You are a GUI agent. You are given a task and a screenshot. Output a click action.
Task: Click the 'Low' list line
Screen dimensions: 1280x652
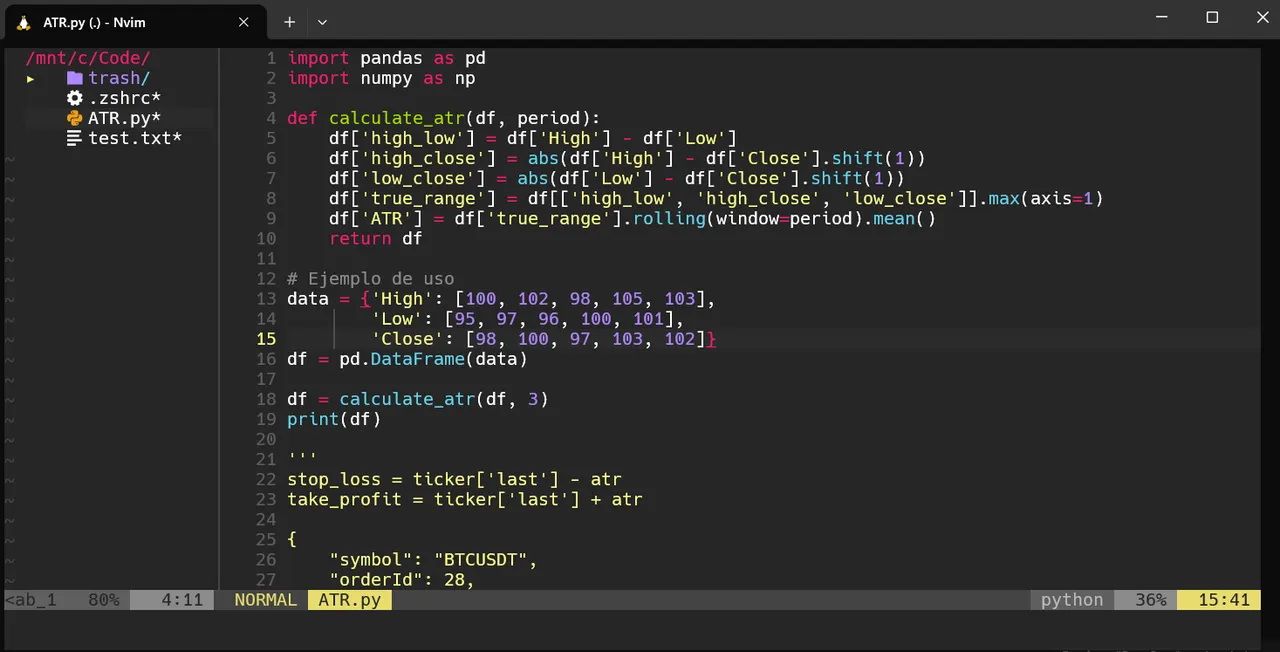[527, 318]
